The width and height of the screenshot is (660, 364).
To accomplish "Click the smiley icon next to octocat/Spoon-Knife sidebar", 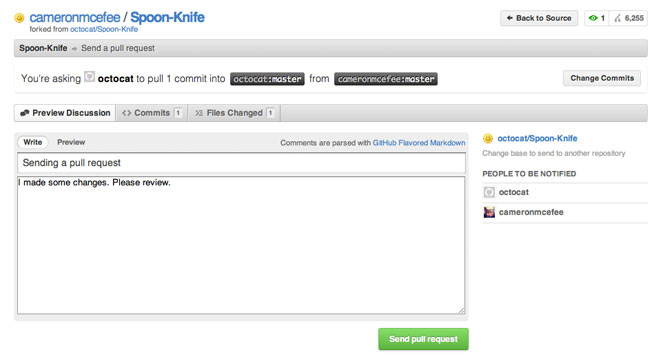I will [488, 138].
